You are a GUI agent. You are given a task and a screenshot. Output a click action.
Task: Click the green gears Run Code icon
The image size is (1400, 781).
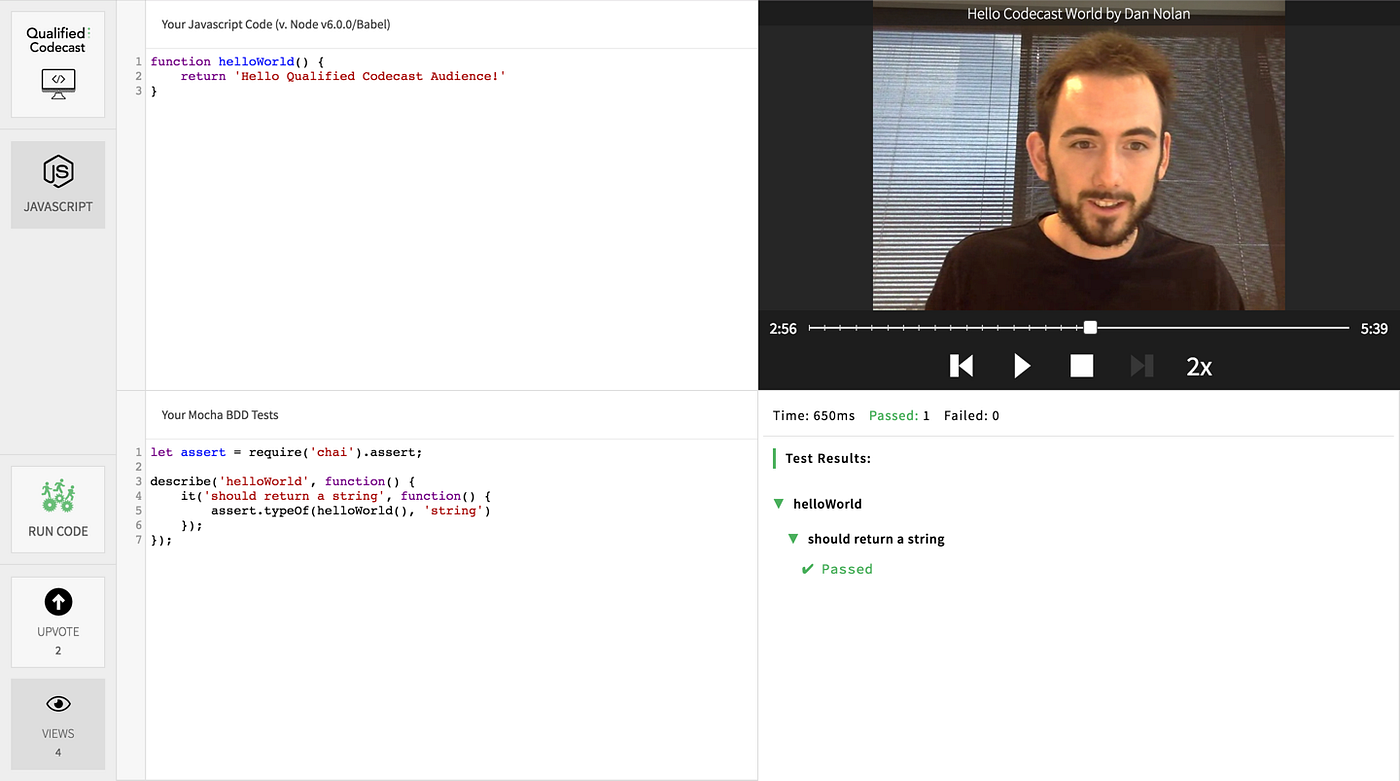point(57,495)
